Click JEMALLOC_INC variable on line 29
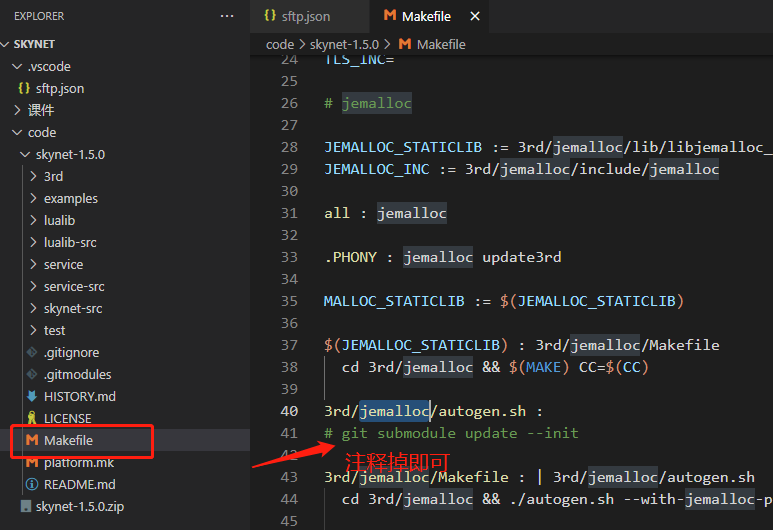Viewport: 773px width, 530px height. point(377,169)
